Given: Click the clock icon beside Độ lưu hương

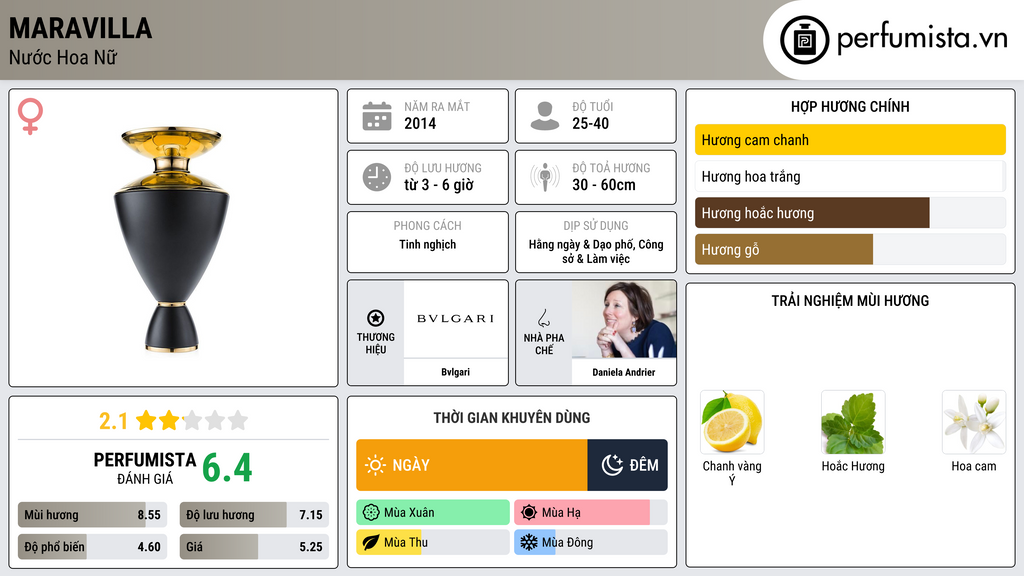Looking at the screenshot, I should 377,177.
